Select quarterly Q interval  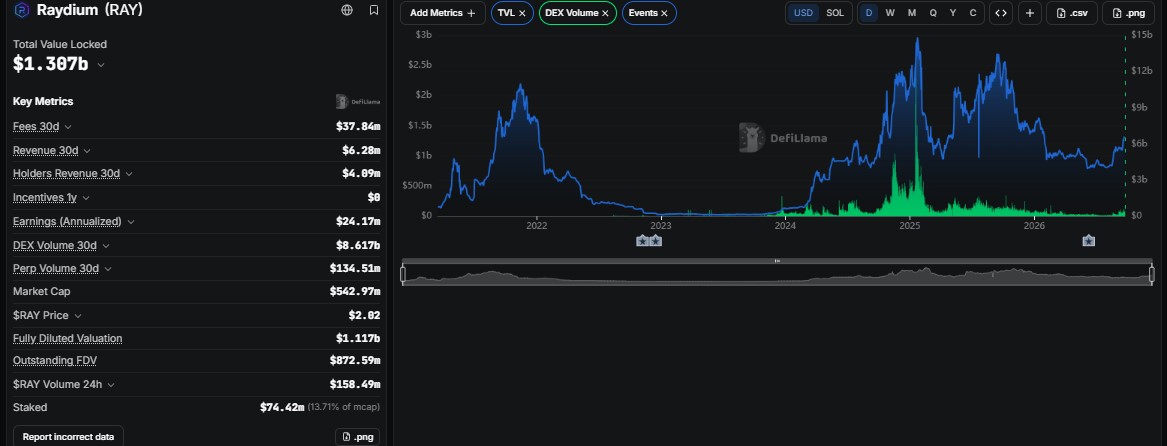[x=933, y=13]
